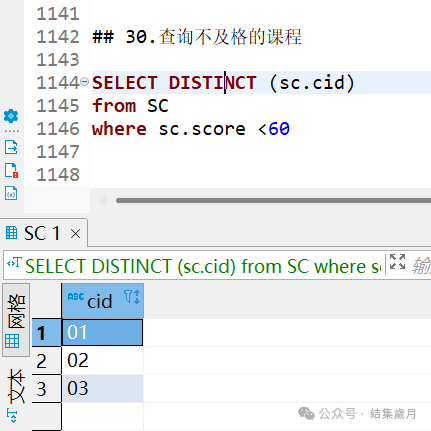Open the cid column filter sort icon
Screen dimensions: 431x431
pyautogui.click(x=132, y=297)
